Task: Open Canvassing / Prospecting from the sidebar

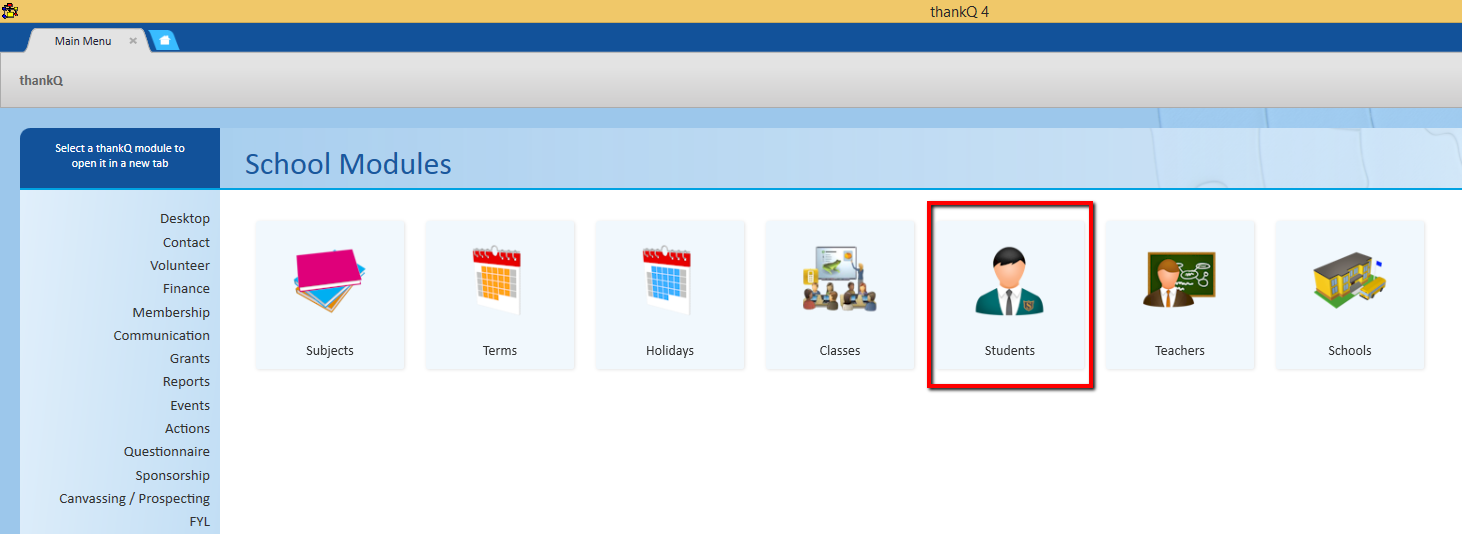Action: pyautogui.click(x=135, y=498)
